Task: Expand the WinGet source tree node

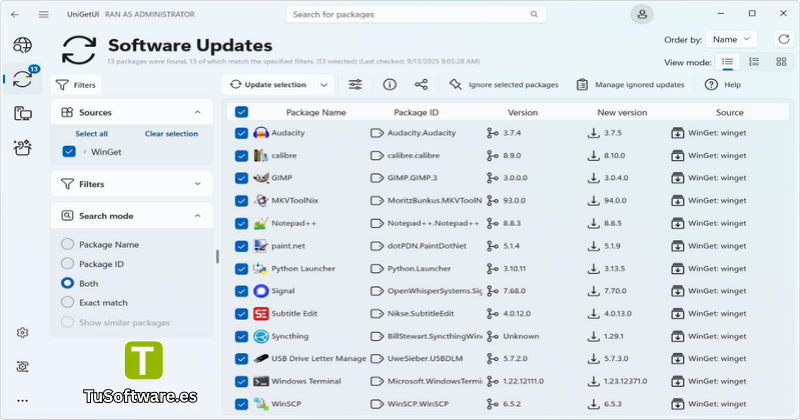Action: [x=85, y=152]
